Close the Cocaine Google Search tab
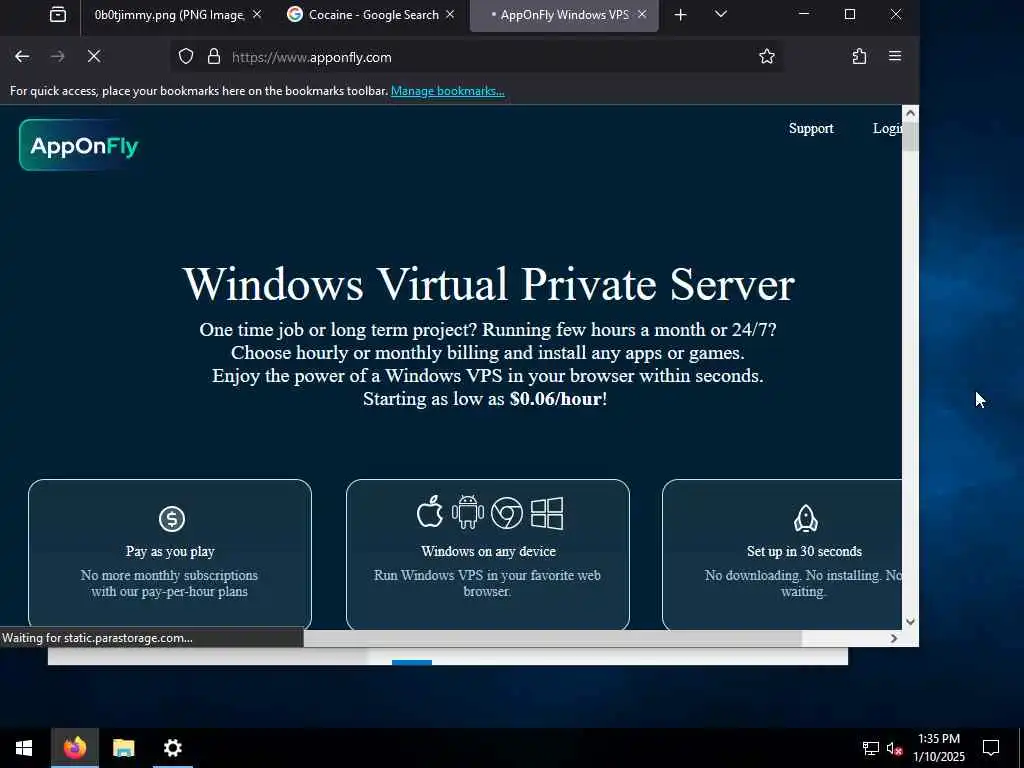Viewport: 1024px width, 768px height. click(x=450, y=14)
